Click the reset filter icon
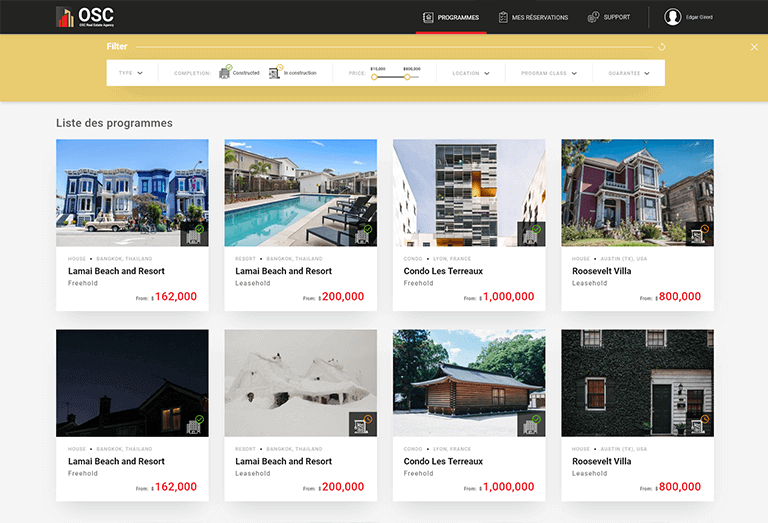 click(662, 47)
